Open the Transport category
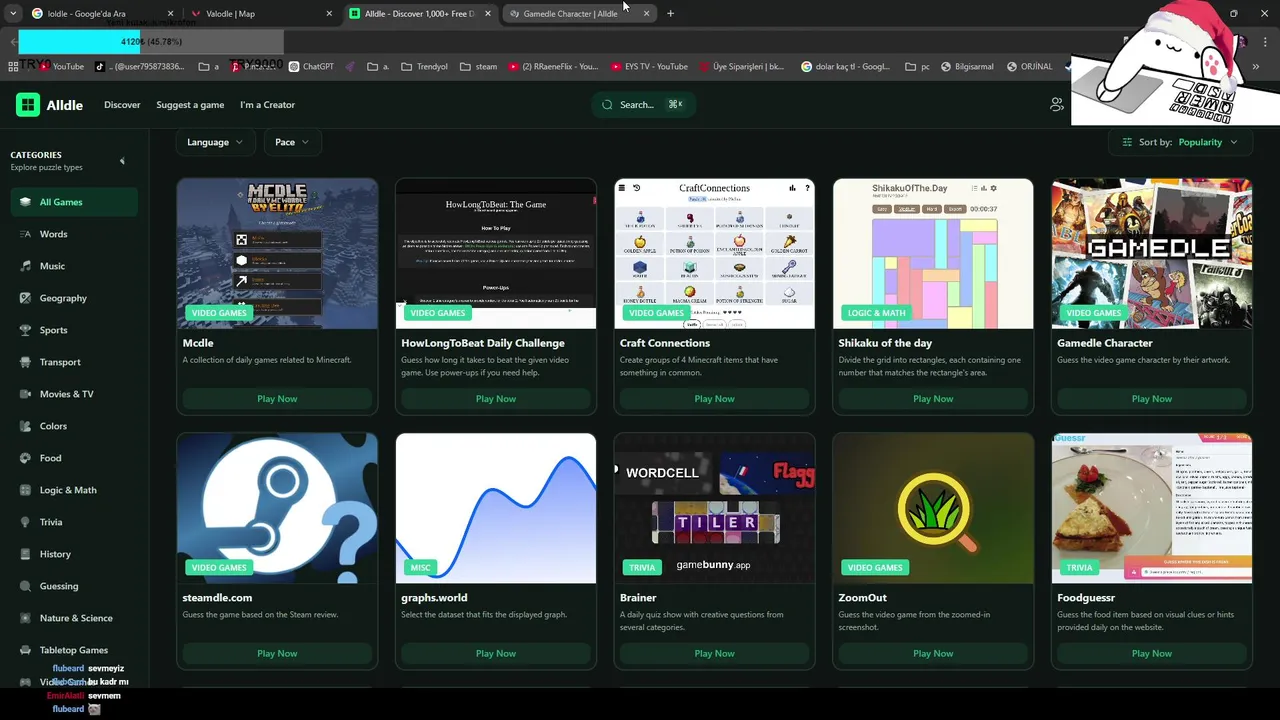Image resolution: width=1280 pixels, height=720 pixels. pyautogui.click(x=75, y=362)
